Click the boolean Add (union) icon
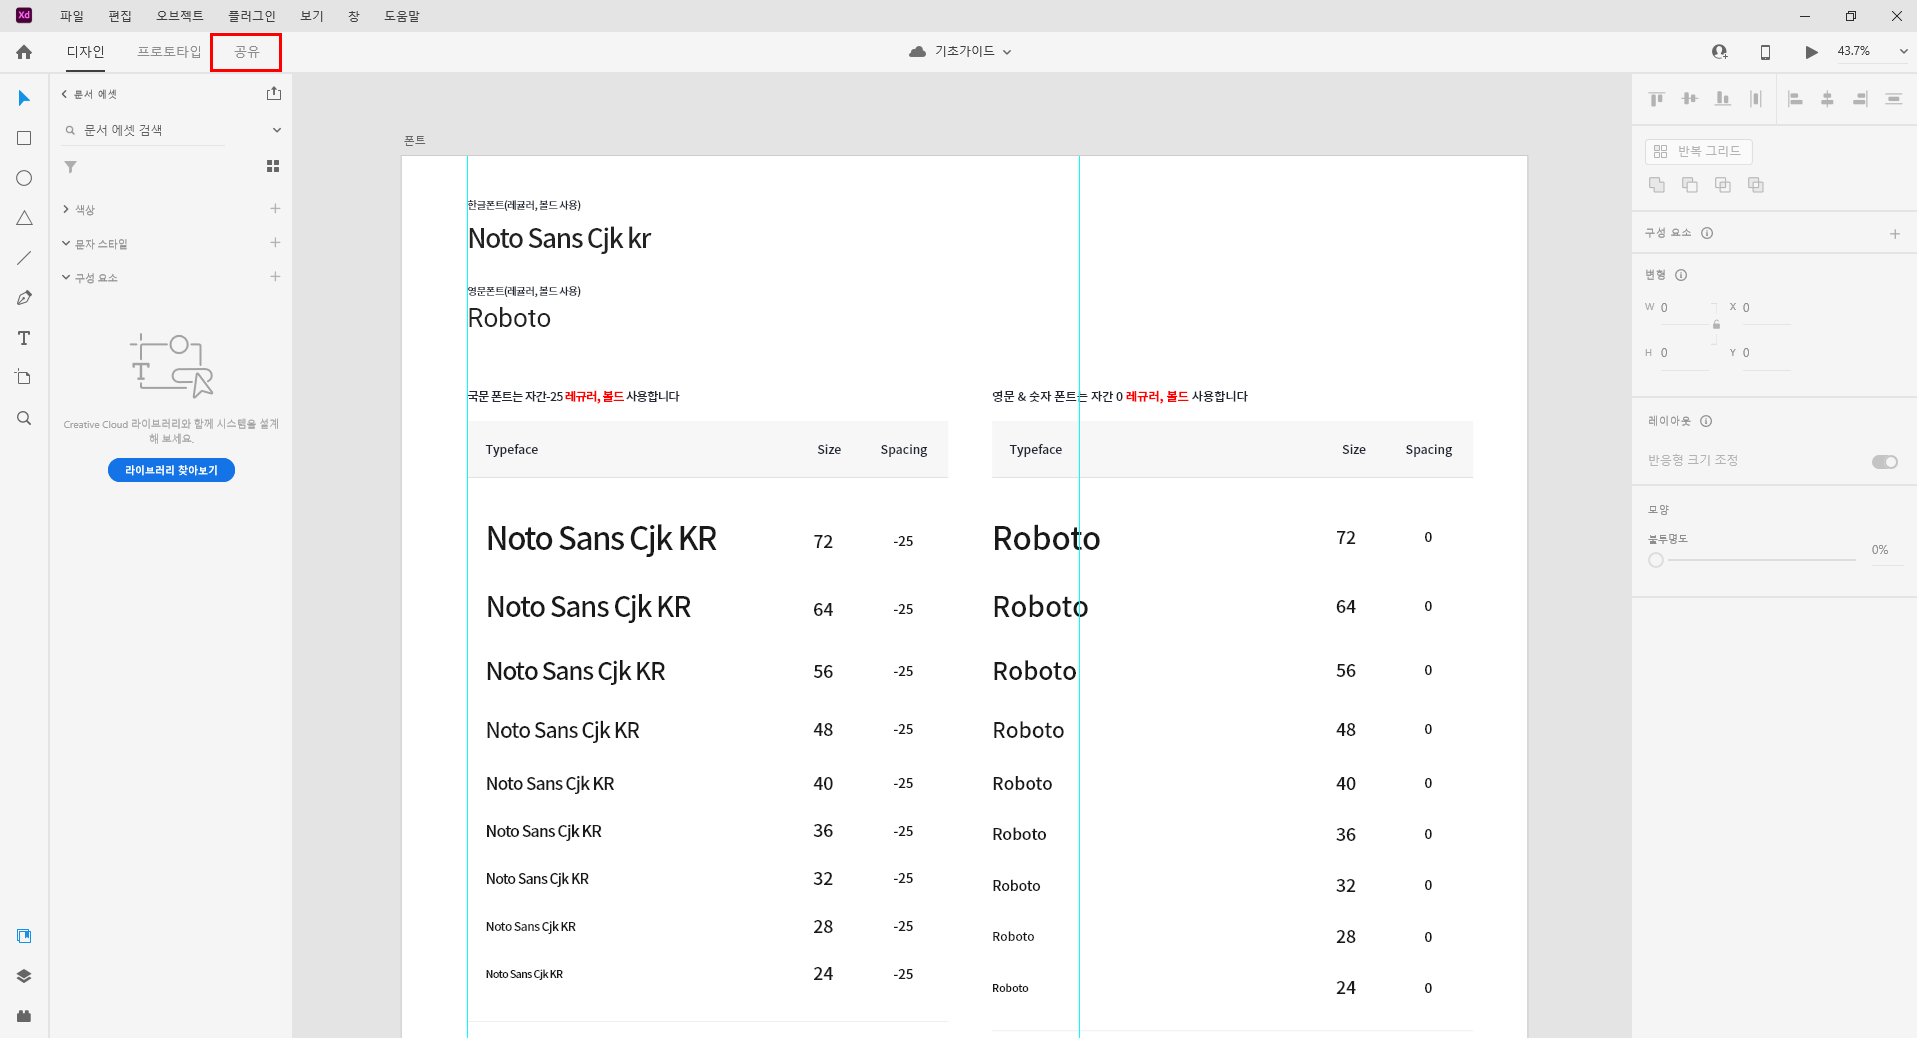This screenshot has width=1917, height=1038. pyautogui.click(x=1657, y=185)
